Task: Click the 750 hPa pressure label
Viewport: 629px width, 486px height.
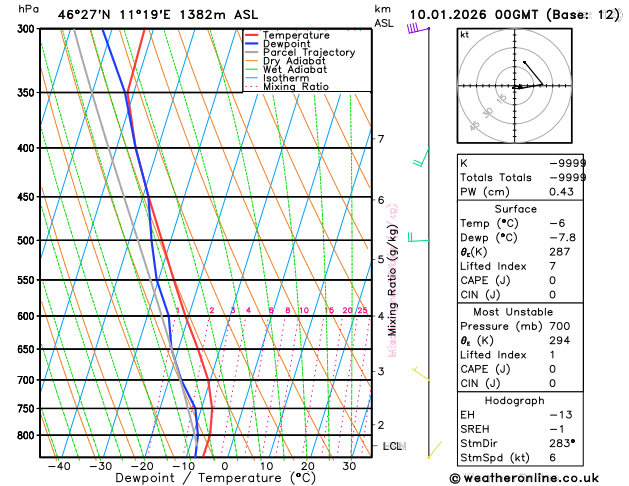Action: tap(28, 409)
